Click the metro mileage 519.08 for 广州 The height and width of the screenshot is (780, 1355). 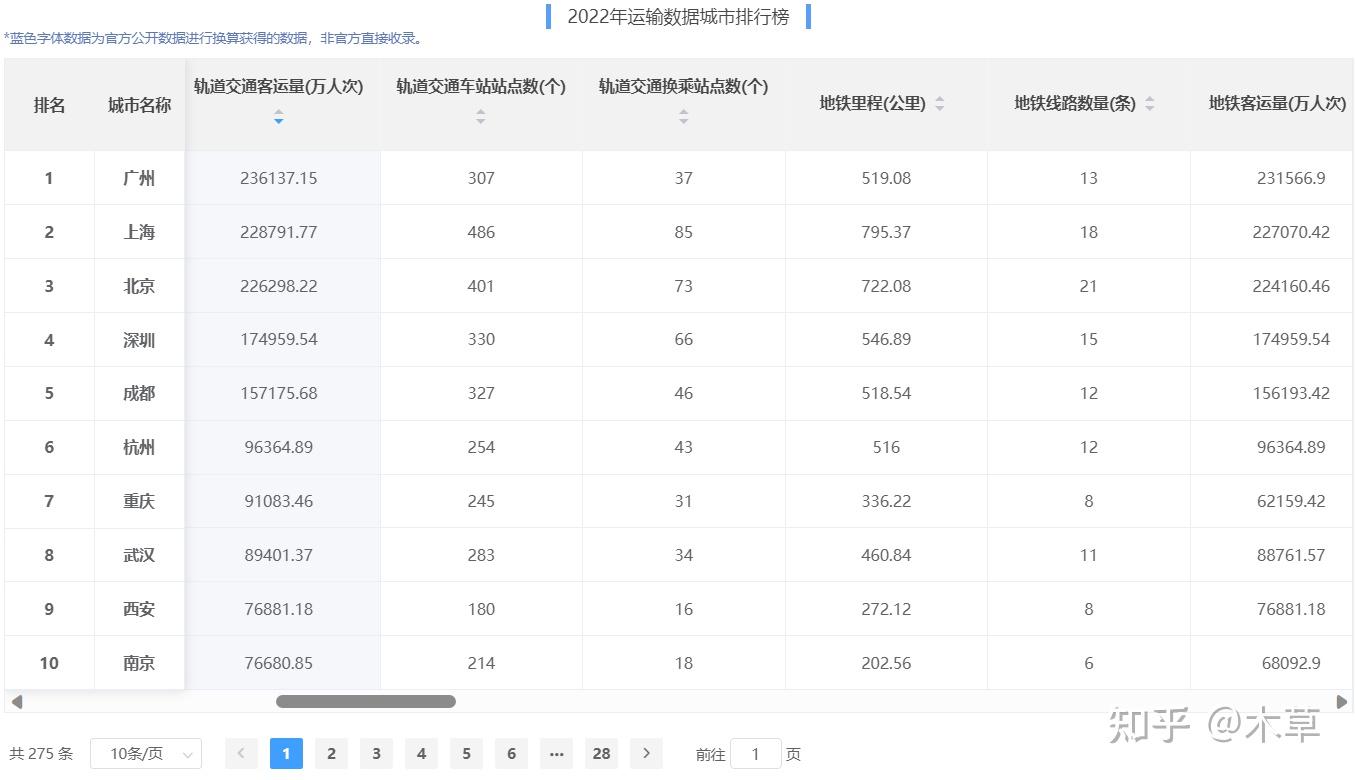pos(886,178)
